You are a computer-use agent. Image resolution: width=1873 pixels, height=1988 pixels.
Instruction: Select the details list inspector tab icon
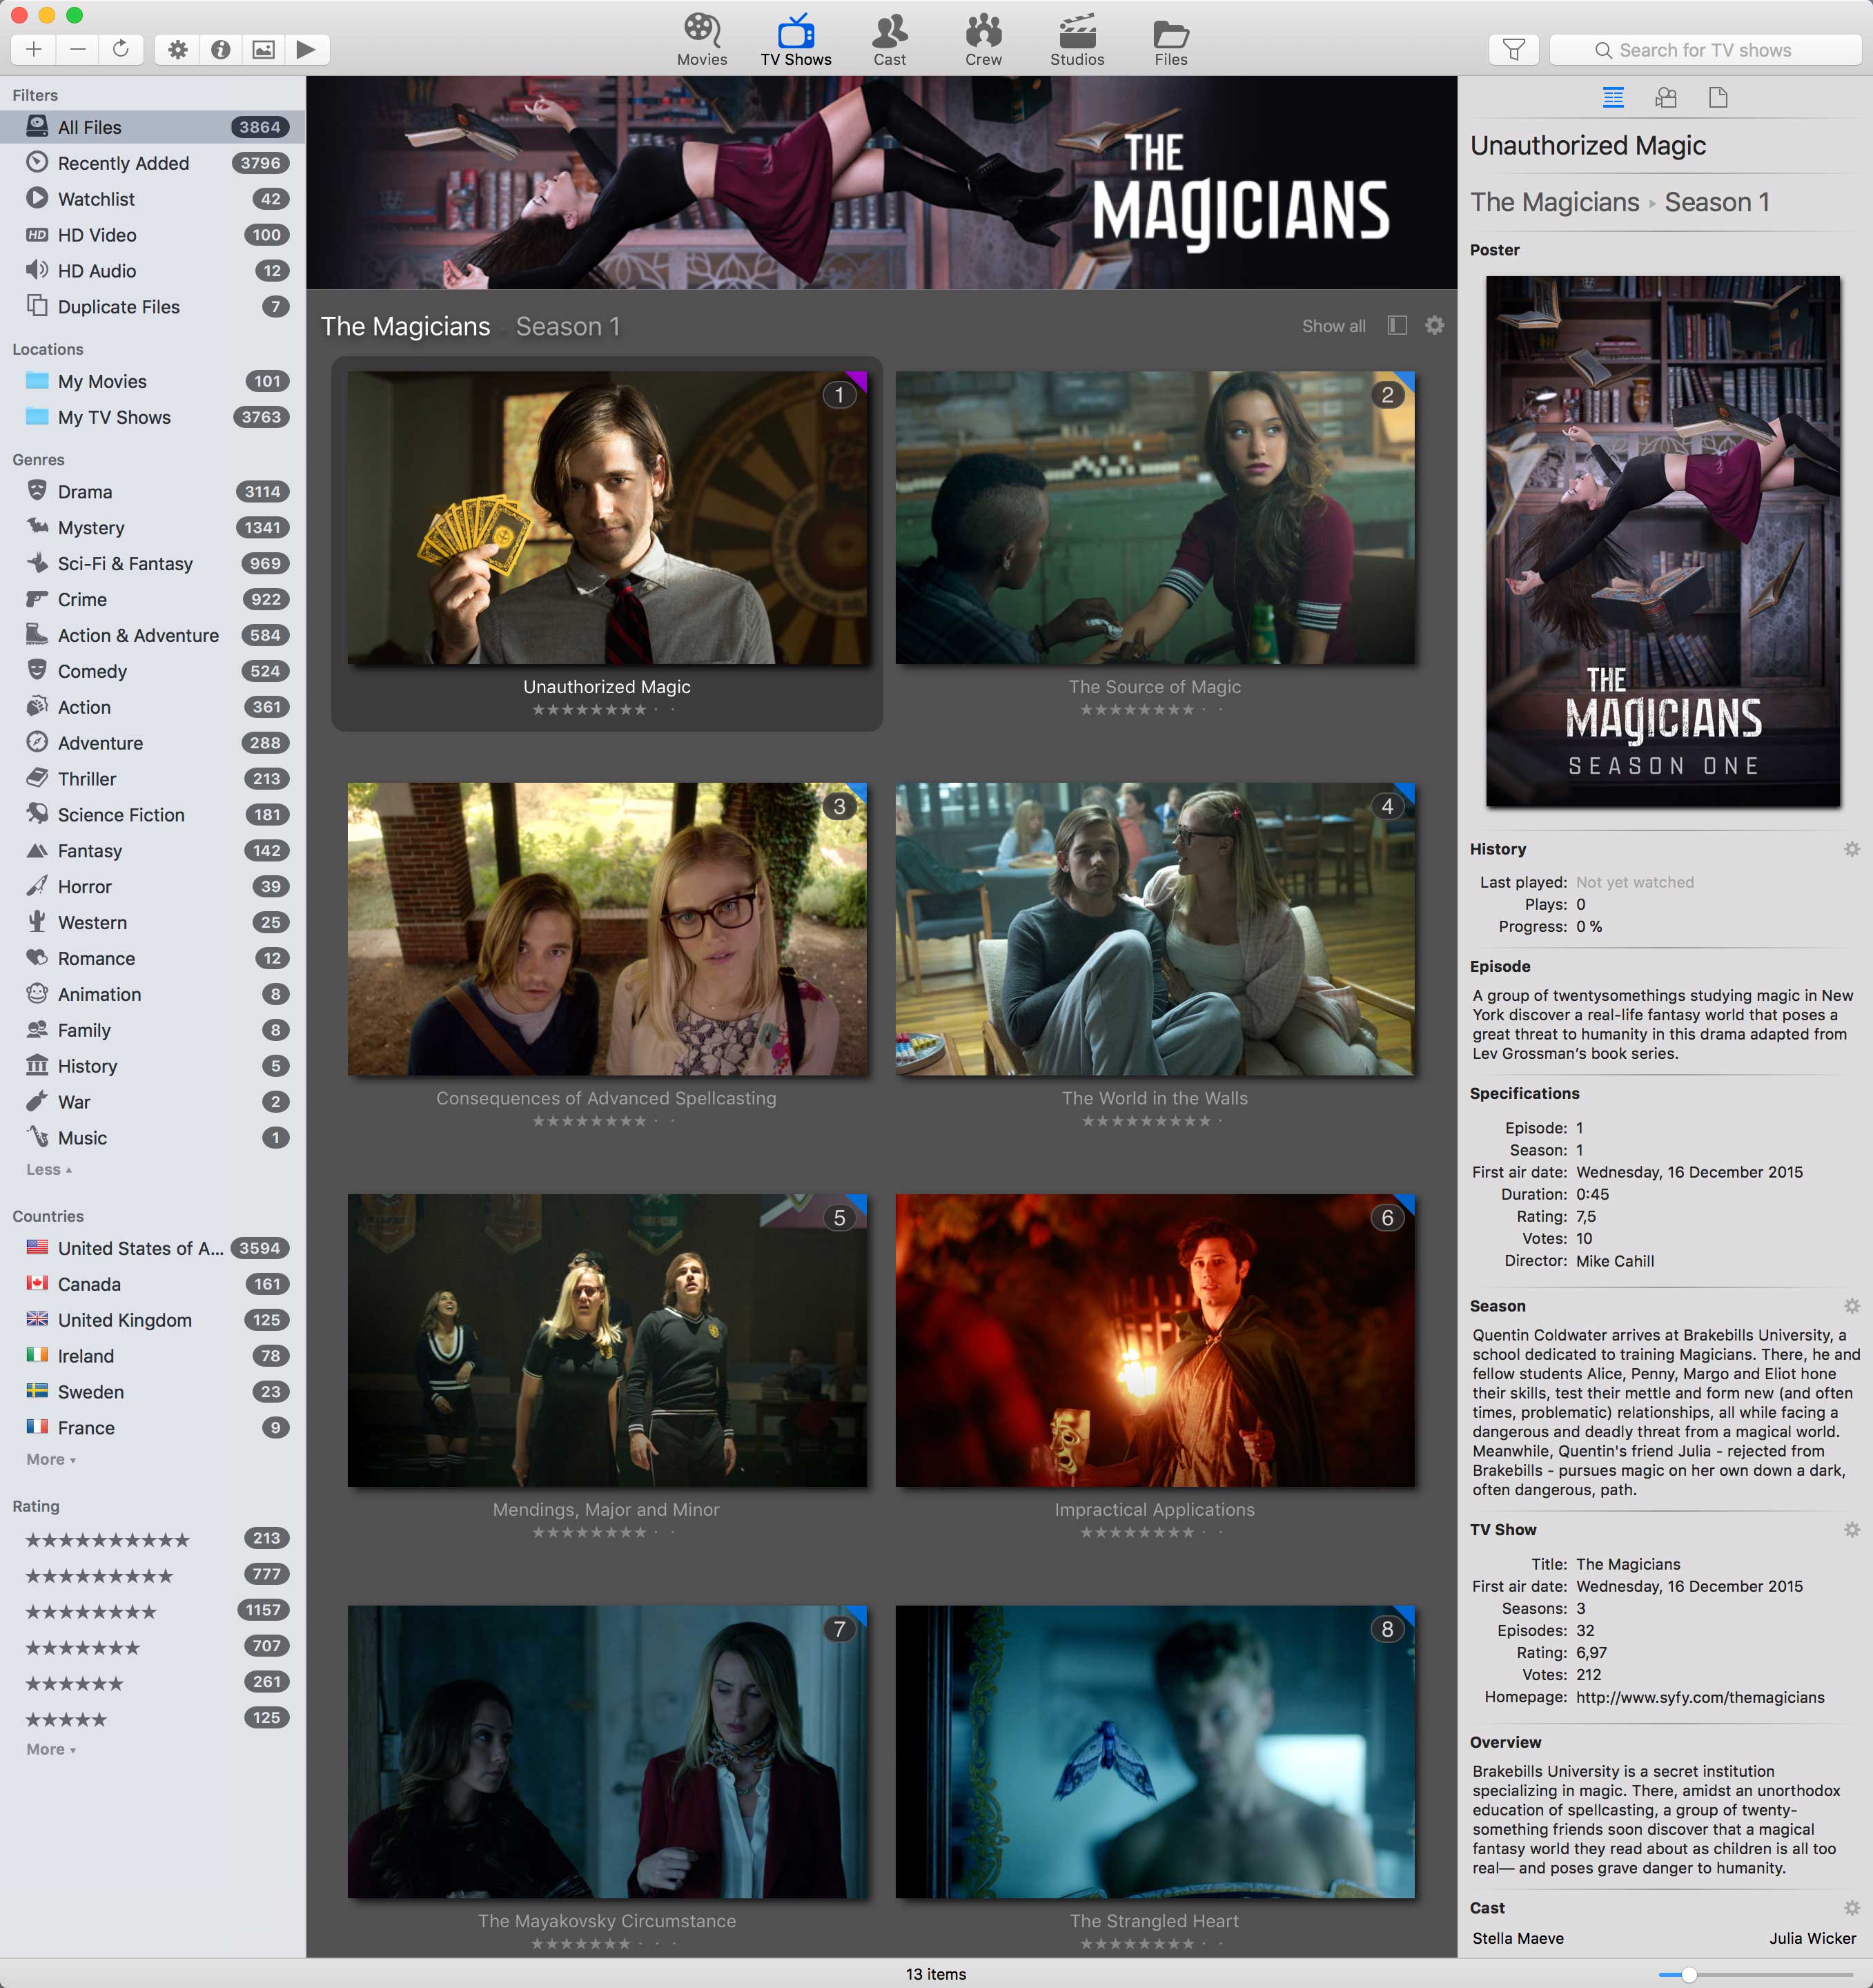1613,97
